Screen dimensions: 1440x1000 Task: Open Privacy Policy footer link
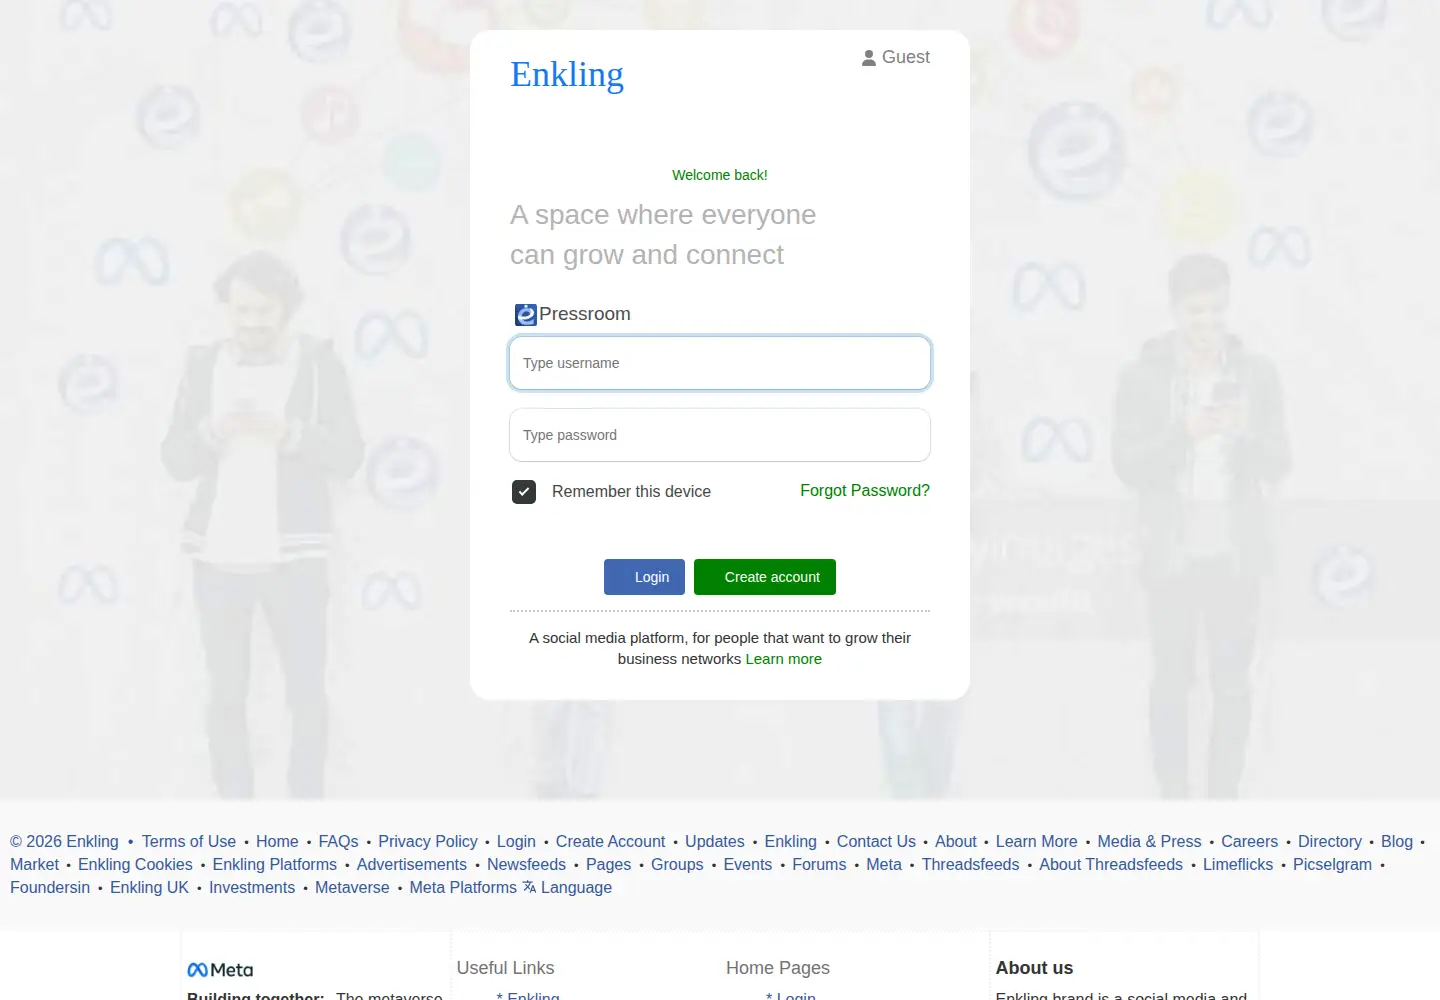(428, 841)
